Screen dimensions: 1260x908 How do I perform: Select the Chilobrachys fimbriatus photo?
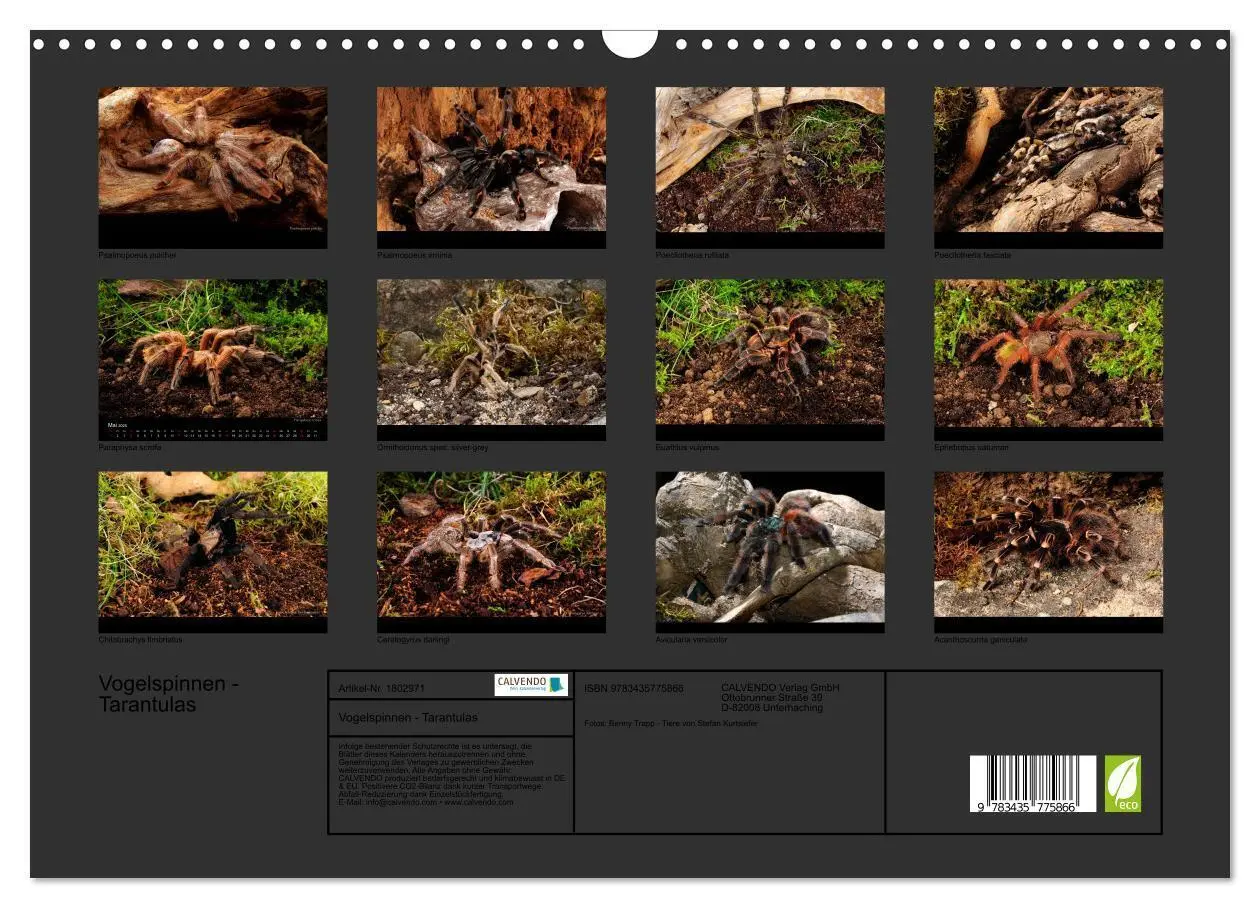212,552
